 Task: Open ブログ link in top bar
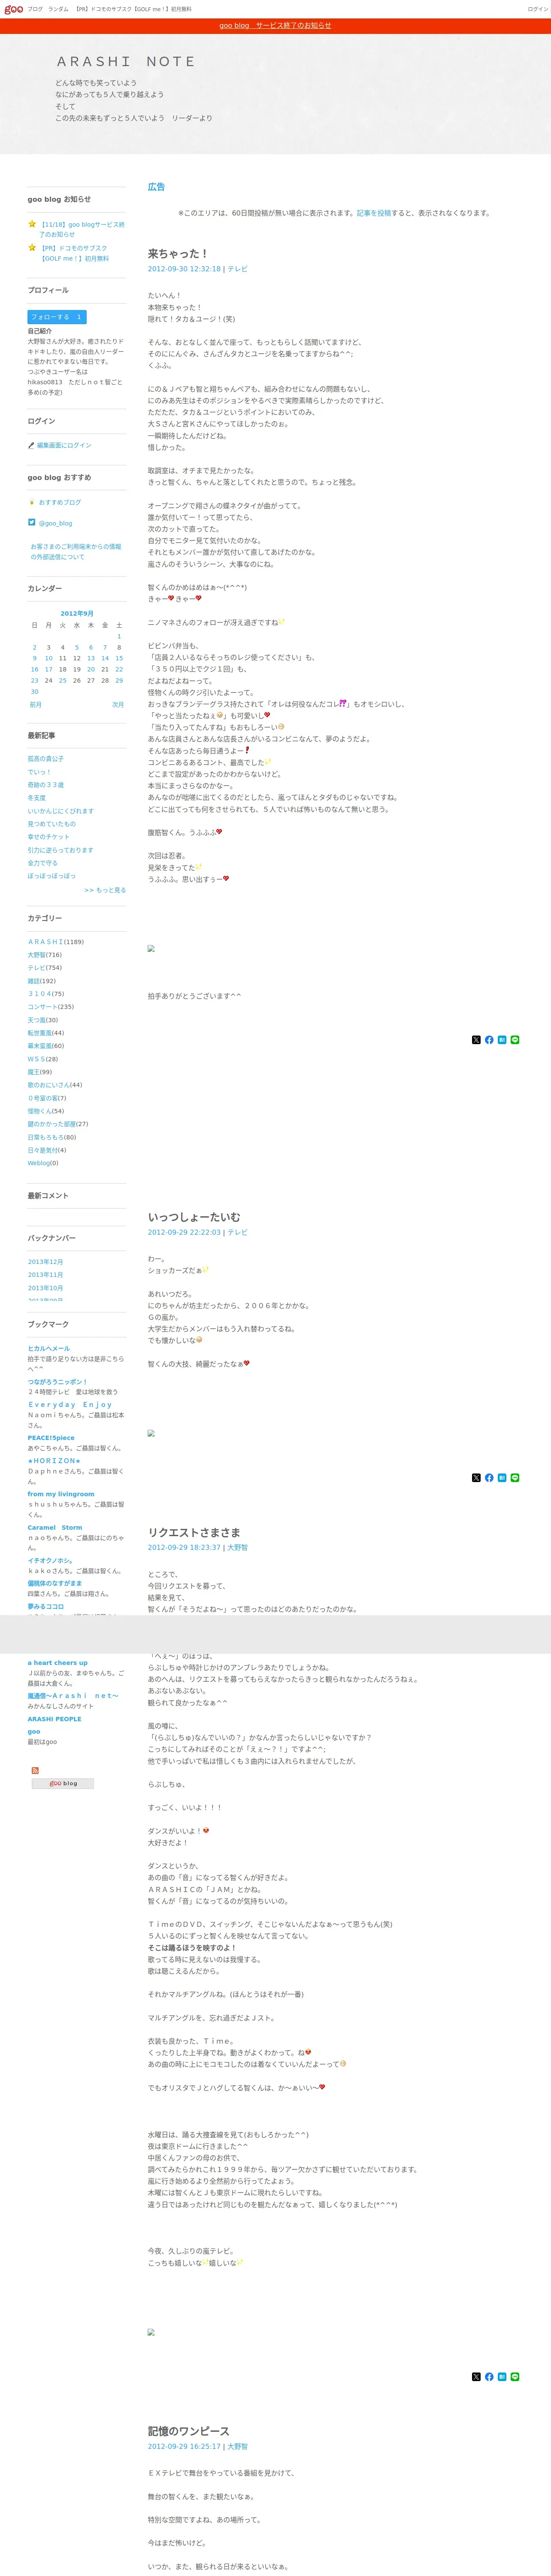click(x=35, y=9)
